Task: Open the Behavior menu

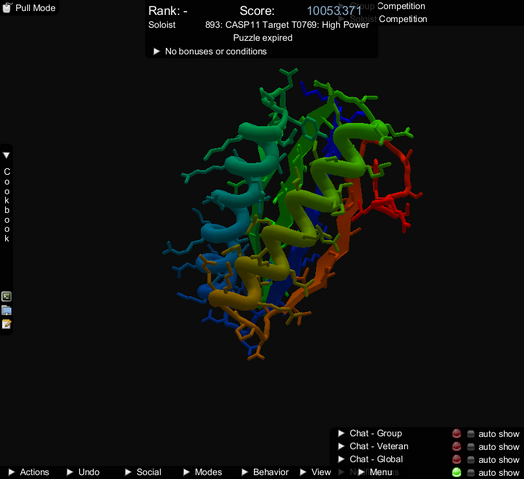Action: click(265, 472)
